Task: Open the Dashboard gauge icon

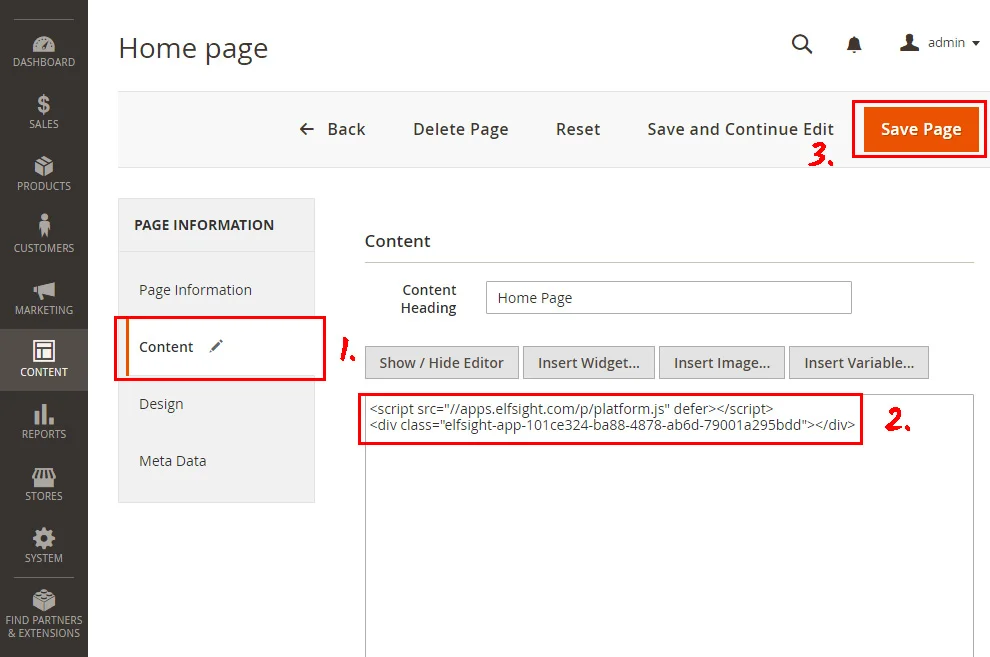Action: tap(44, 44)
